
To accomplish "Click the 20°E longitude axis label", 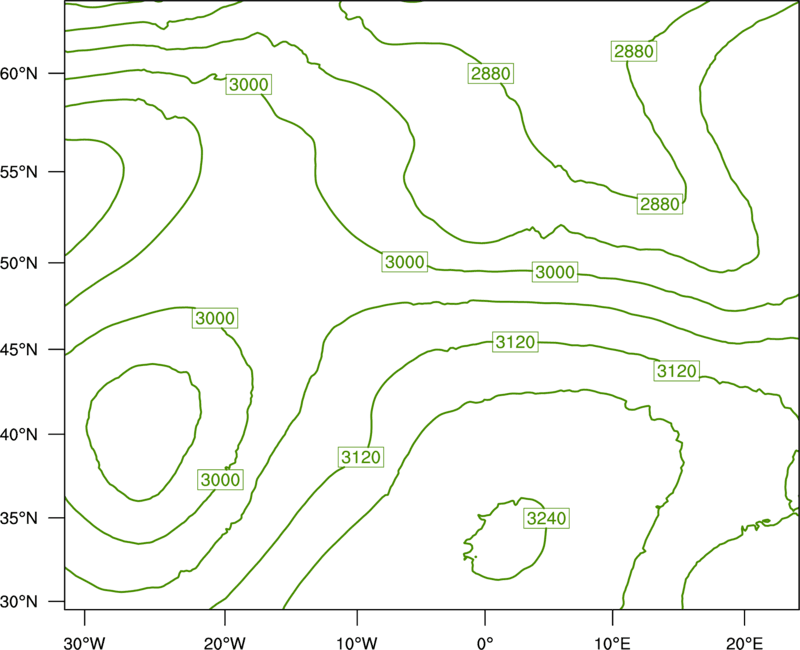I will [744, 643].
